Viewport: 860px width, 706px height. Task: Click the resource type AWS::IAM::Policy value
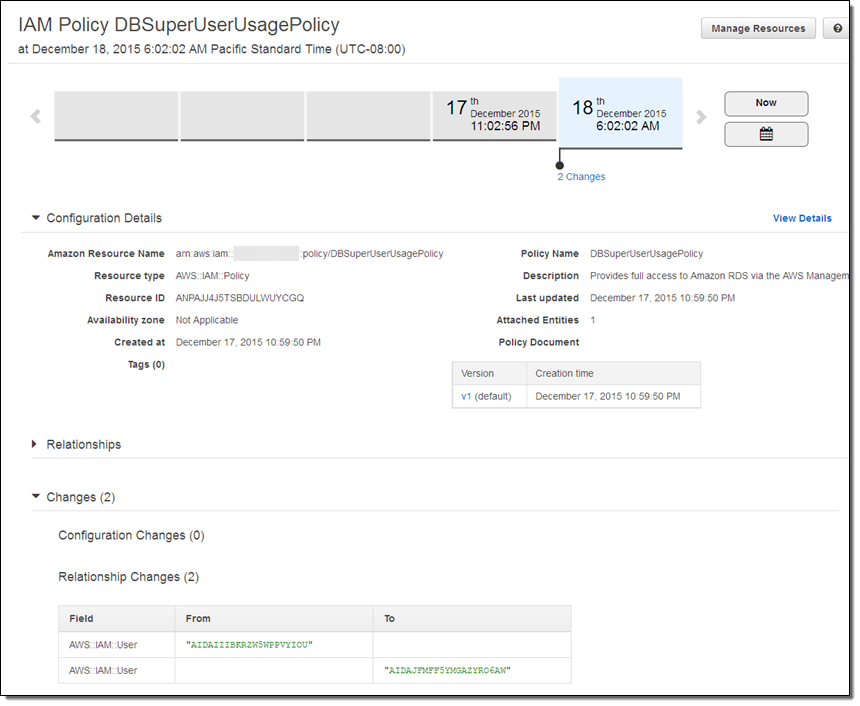(x=212, y=276)
